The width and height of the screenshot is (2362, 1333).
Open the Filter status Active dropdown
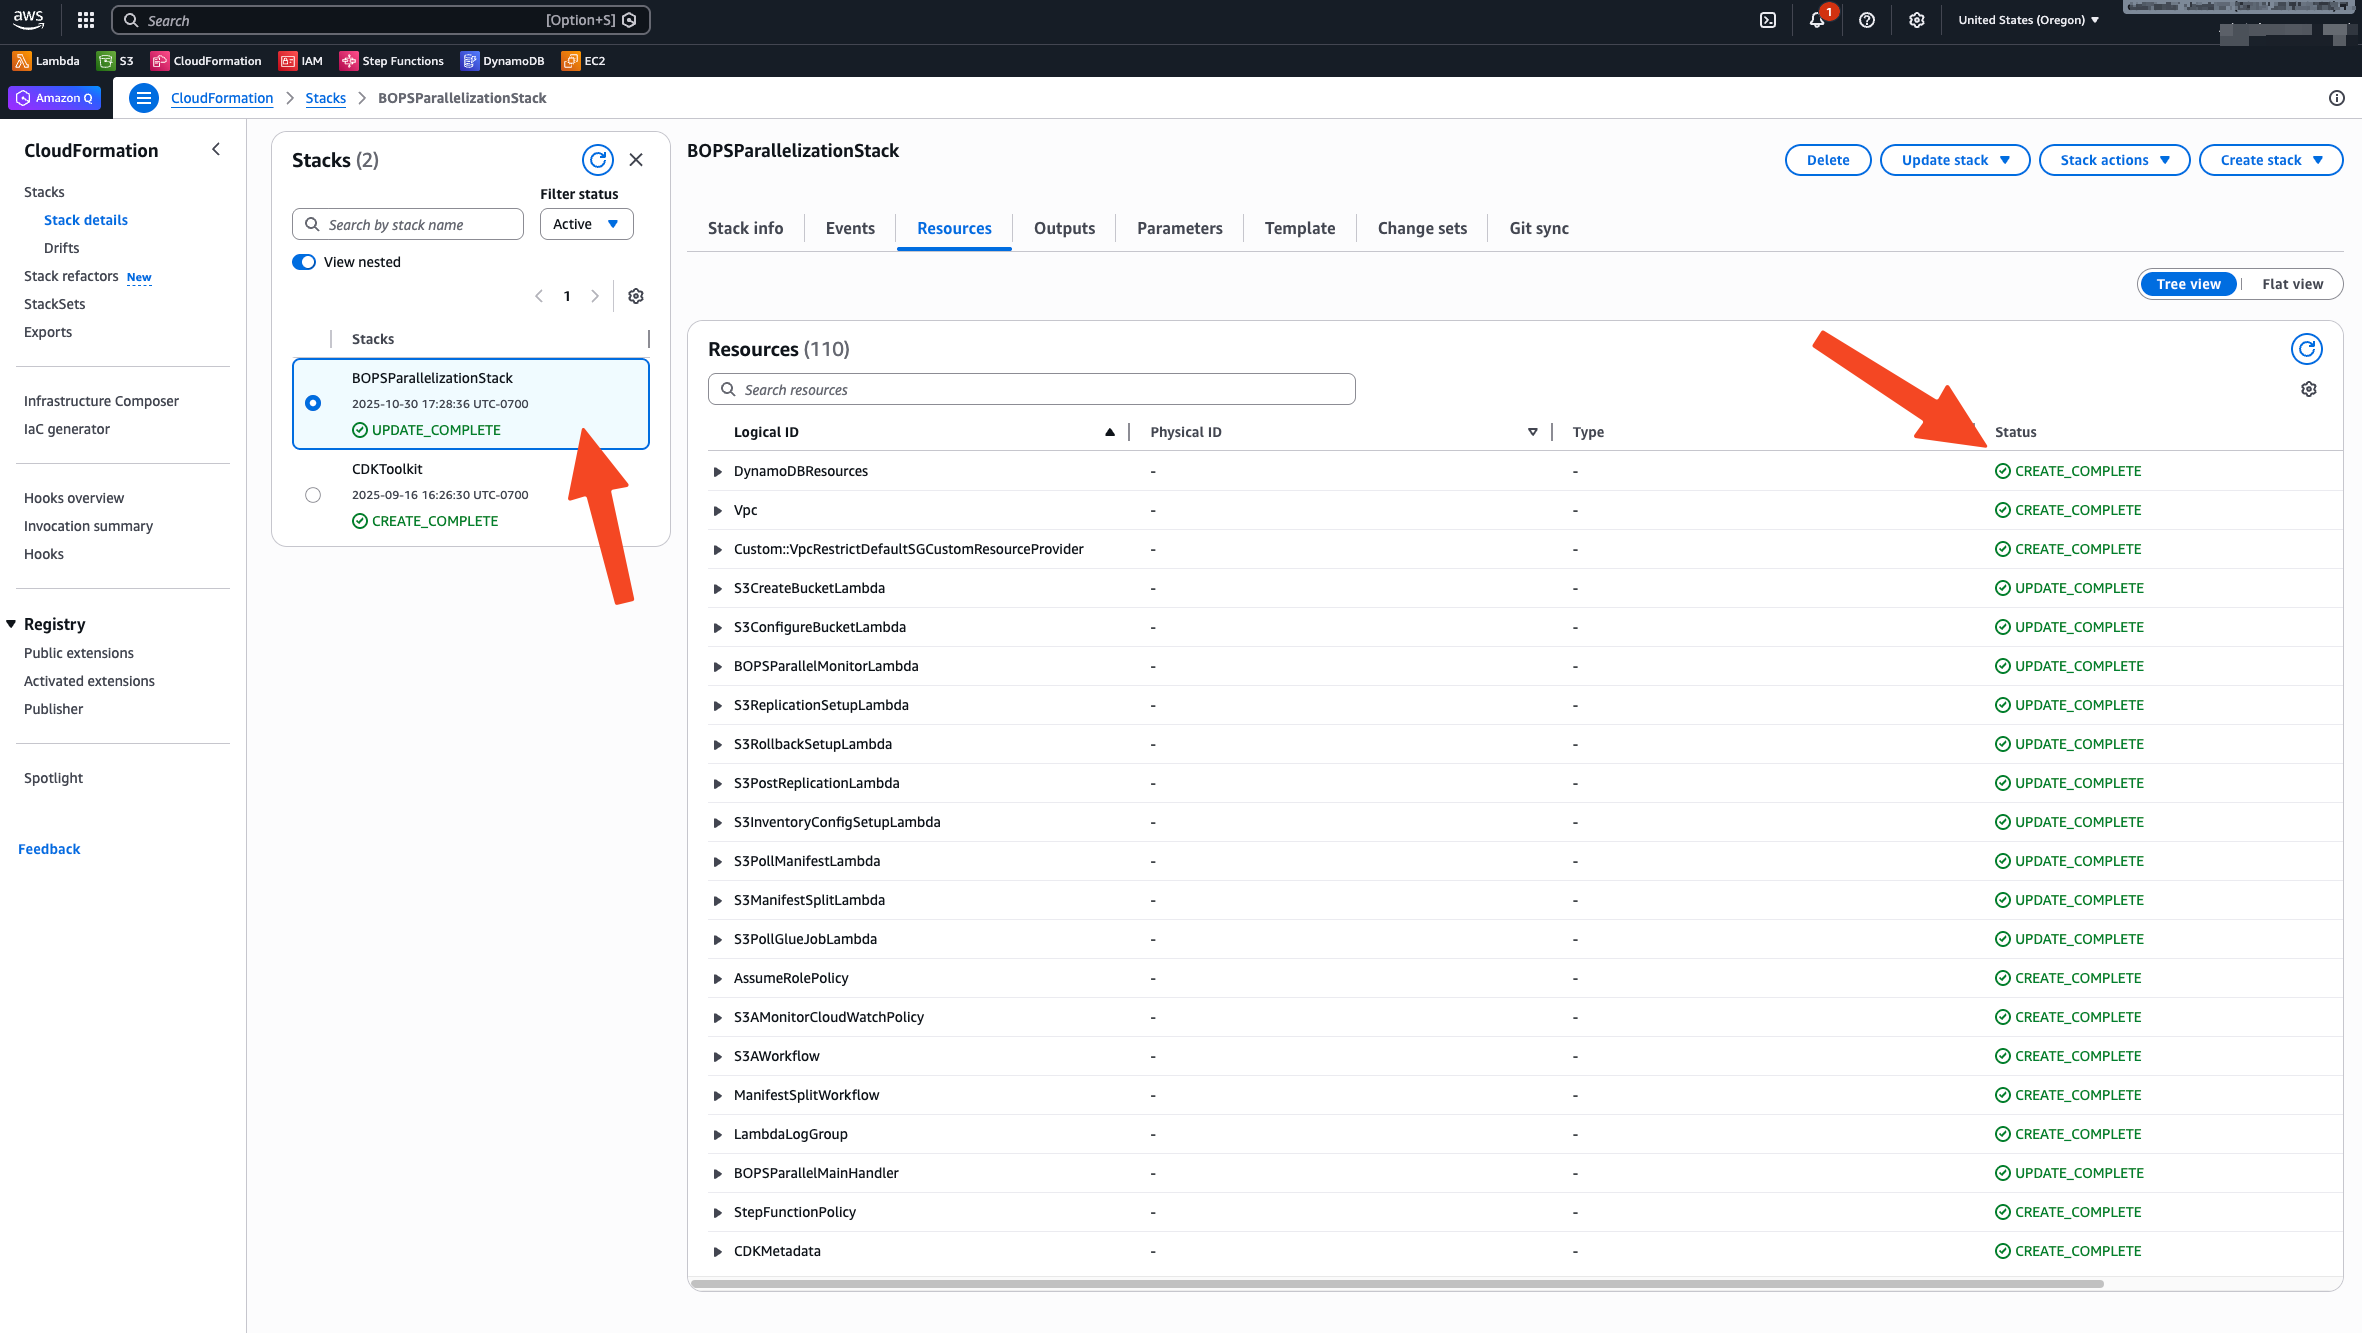click(x=587, y=224)
